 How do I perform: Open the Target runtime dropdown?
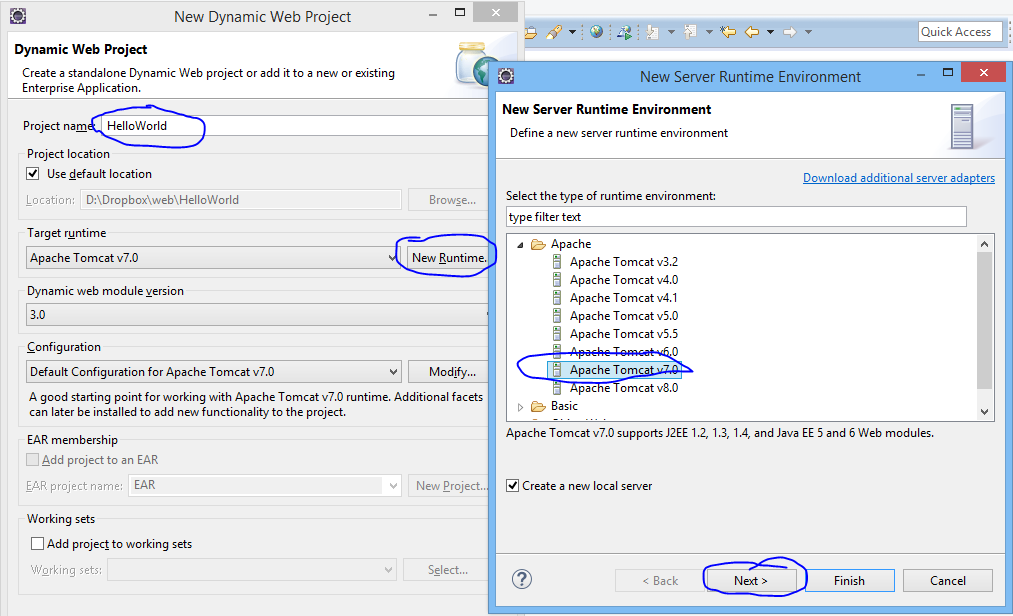click(x=214, y=258)
